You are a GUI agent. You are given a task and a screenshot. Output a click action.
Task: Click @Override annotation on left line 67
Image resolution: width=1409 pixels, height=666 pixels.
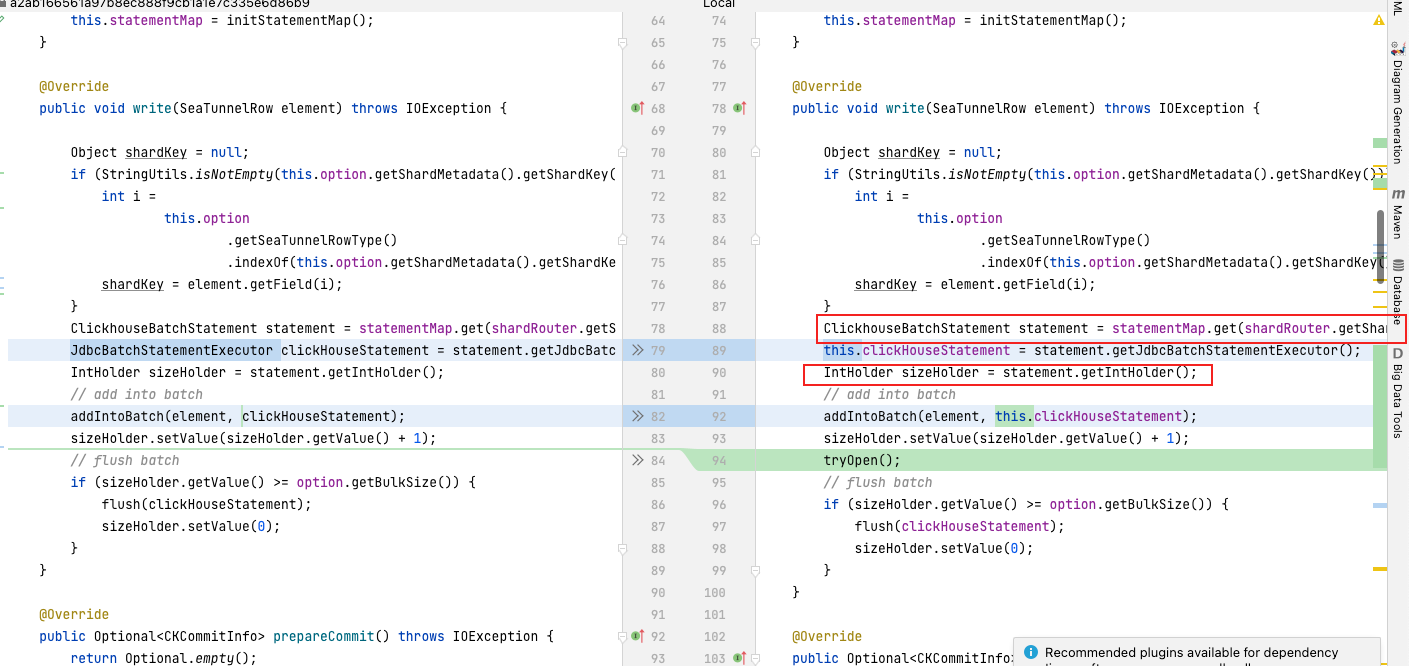coord(74,86)
